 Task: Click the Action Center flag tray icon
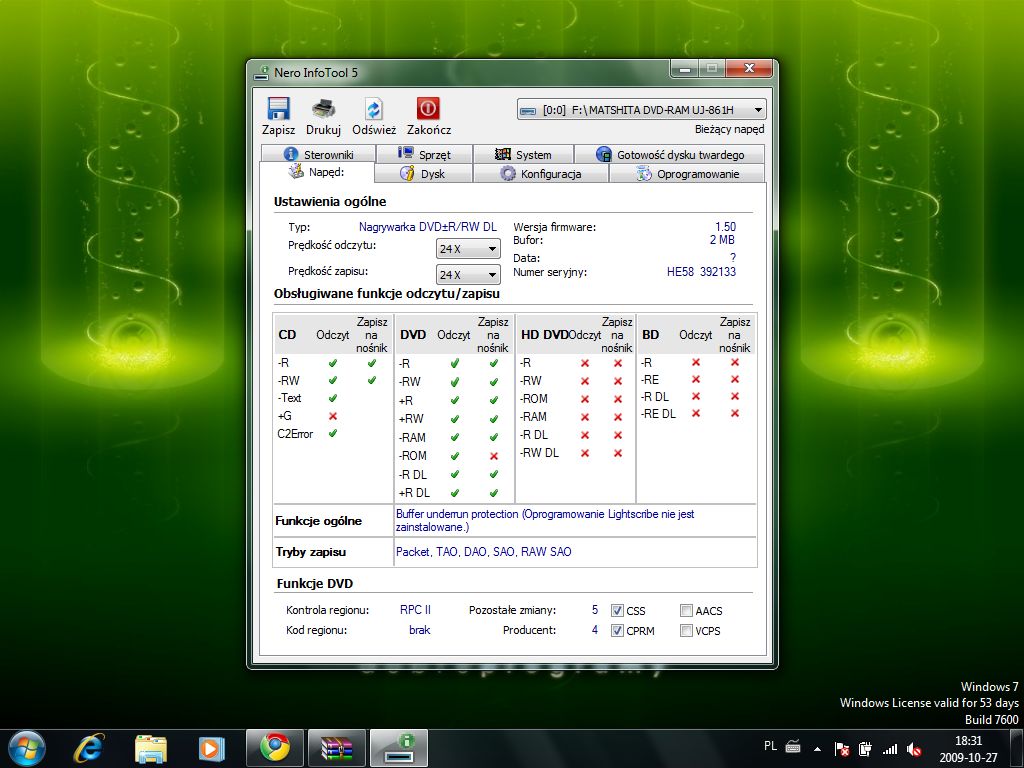point(842,749)
